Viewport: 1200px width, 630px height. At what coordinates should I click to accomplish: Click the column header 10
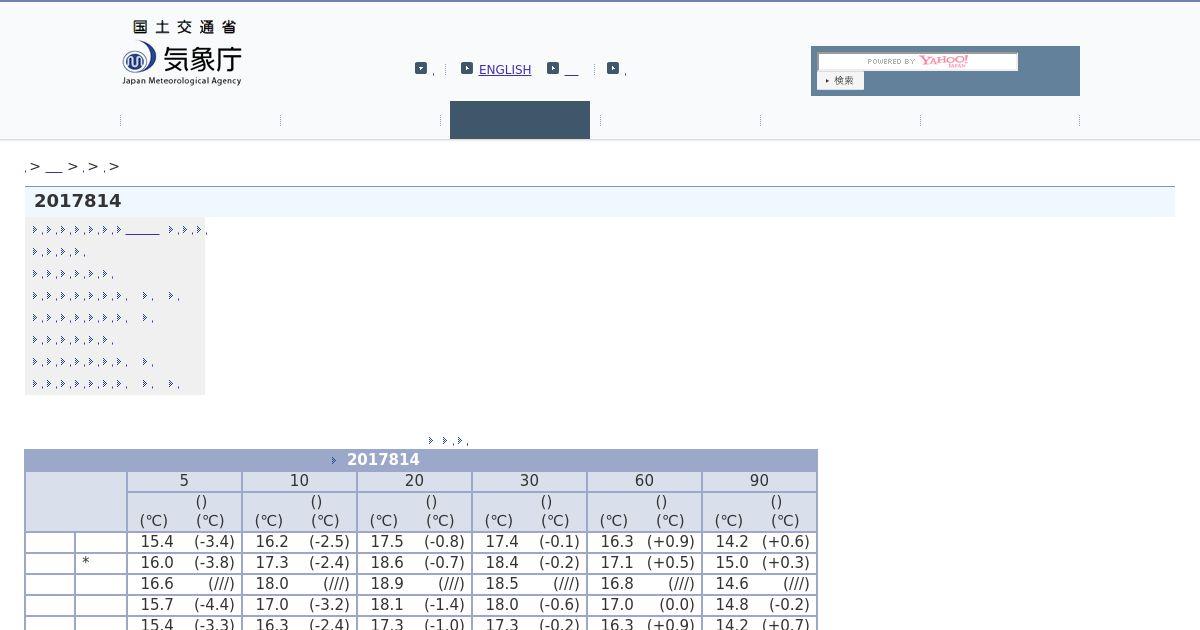coord(299,481)
